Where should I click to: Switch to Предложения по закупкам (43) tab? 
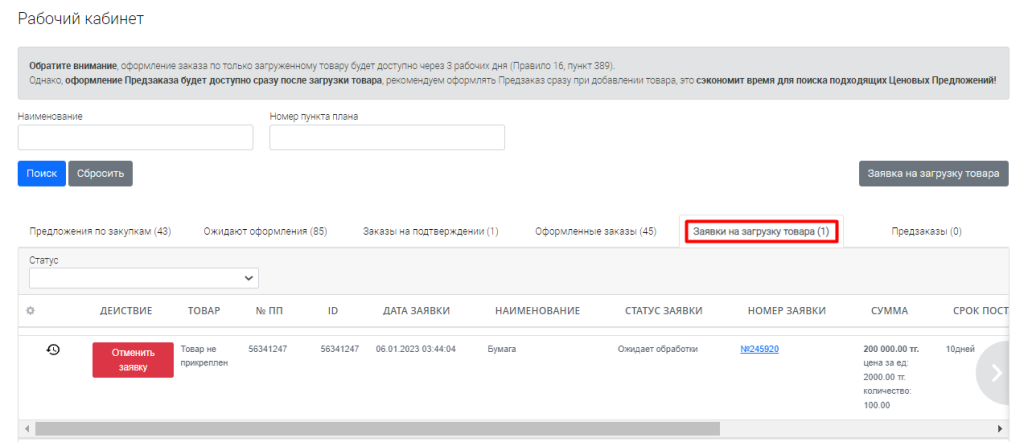(x=100, y=231)
